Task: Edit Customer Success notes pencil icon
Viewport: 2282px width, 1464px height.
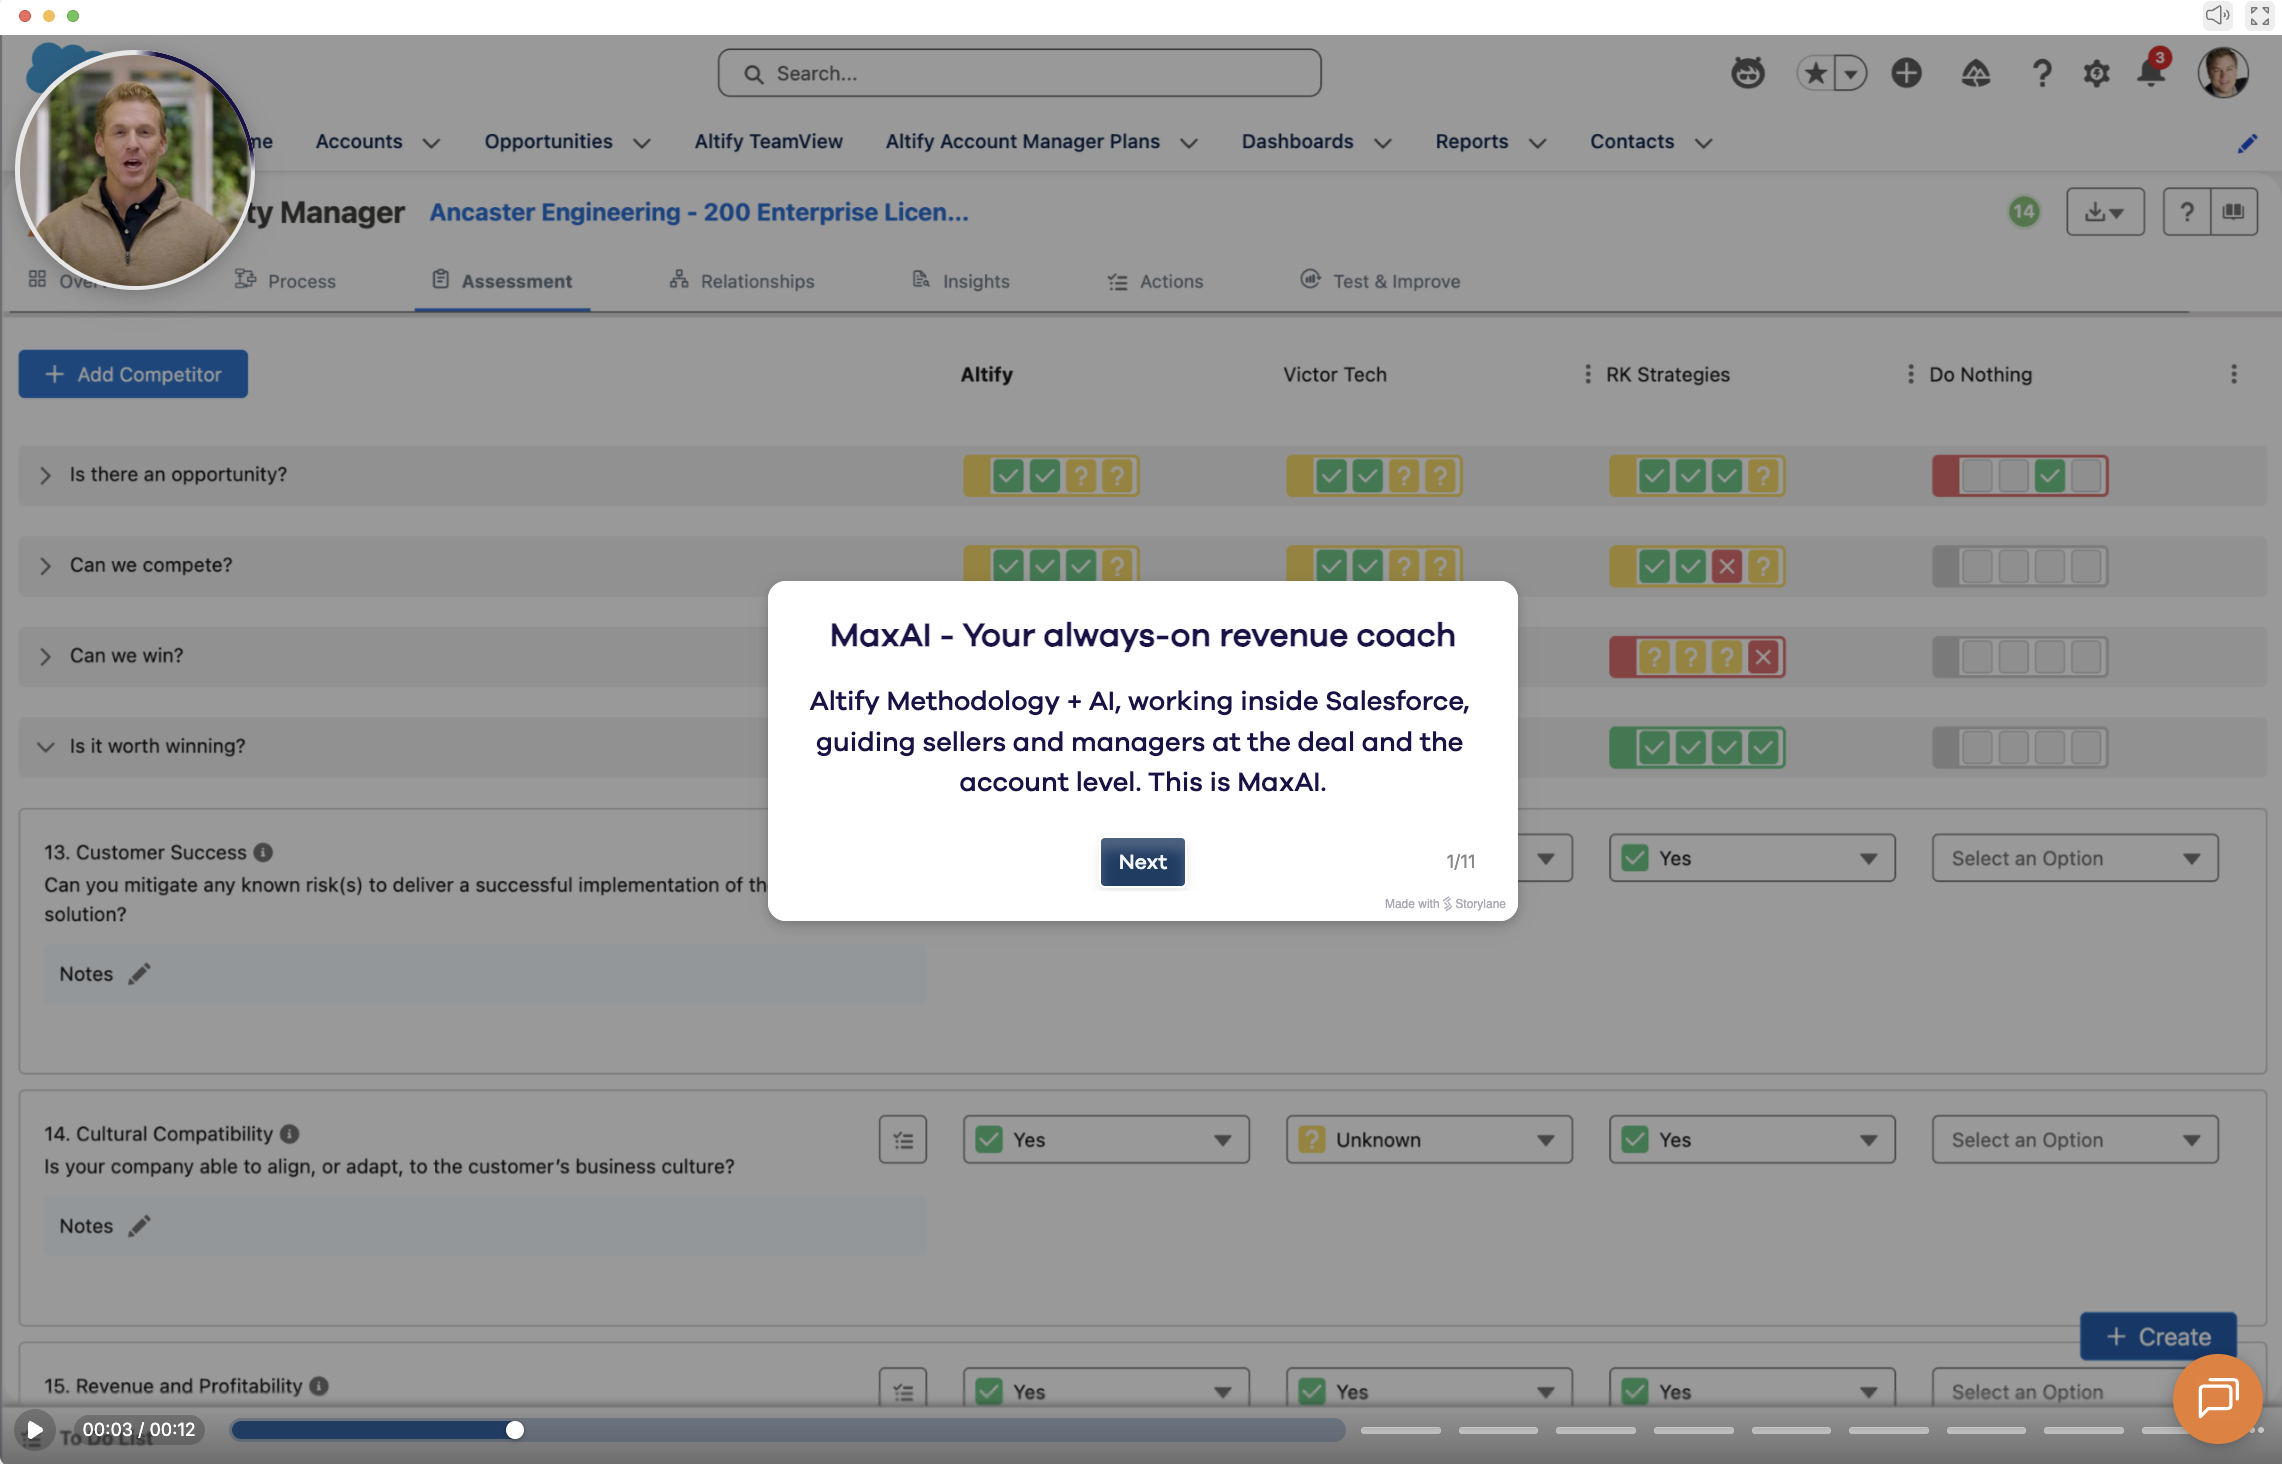Action: point(139,974)
